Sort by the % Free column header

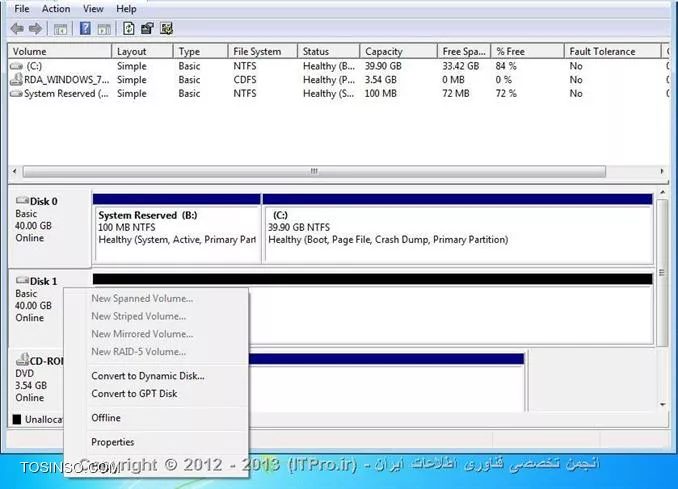tap(528, 51)
